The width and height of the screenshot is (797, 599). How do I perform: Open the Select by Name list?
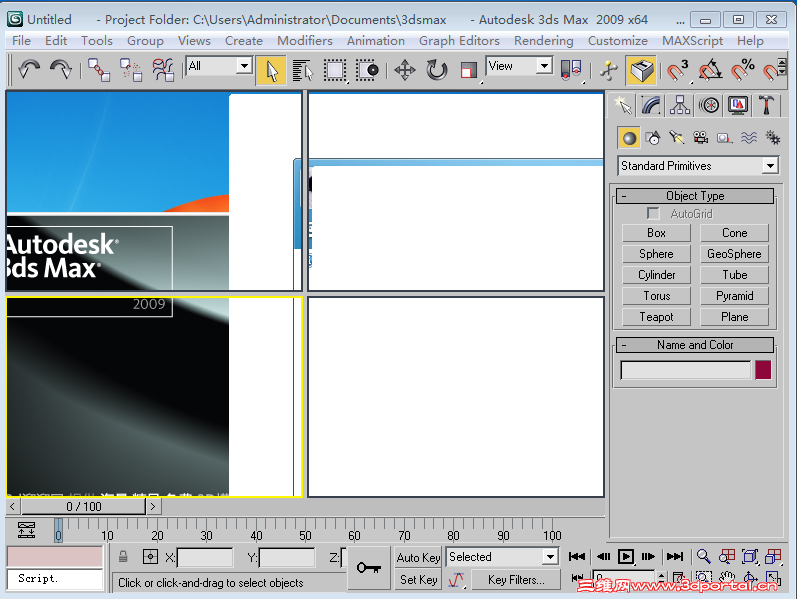click(x=303, y=70)
